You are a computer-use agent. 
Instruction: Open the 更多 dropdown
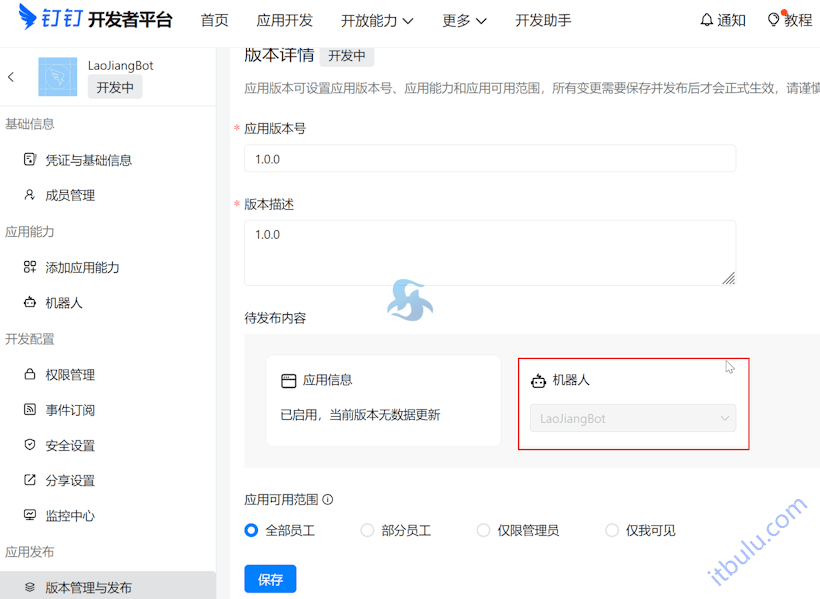tap(464, 19)
